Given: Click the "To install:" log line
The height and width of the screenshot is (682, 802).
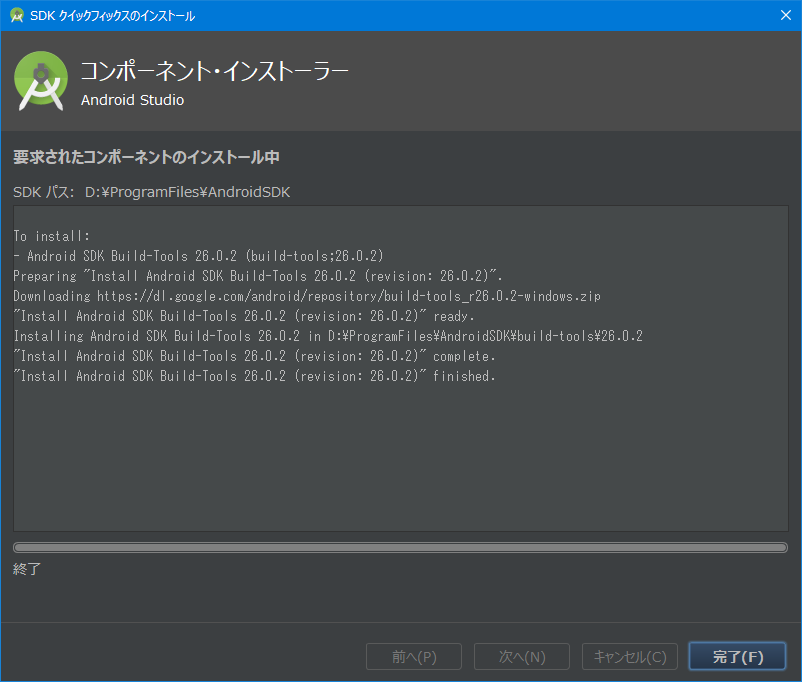Looking at the screenshot, I should click(x=52, y=236).
